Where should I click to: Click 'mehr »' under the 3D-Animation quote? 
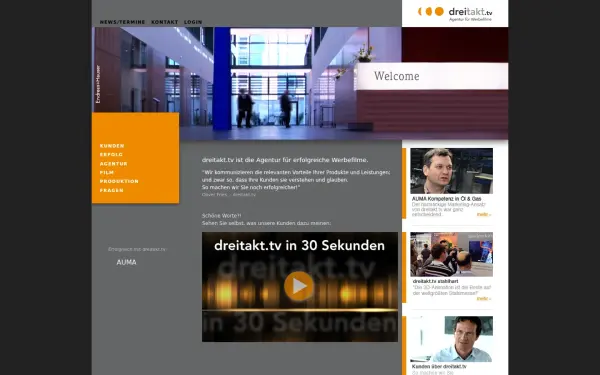click(484, 299)
